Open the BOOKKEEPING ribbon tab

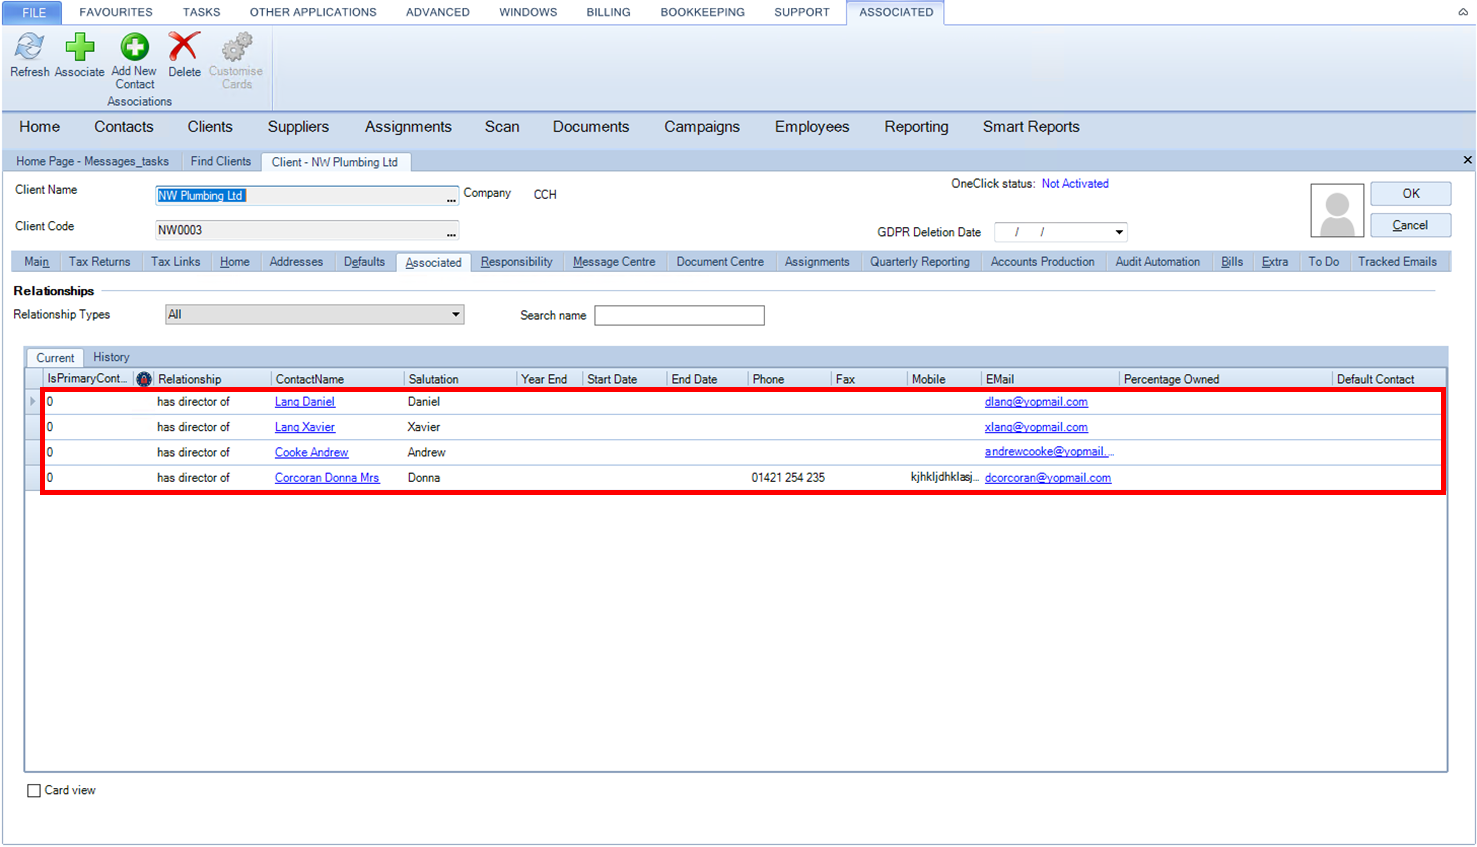pos(702,12)
